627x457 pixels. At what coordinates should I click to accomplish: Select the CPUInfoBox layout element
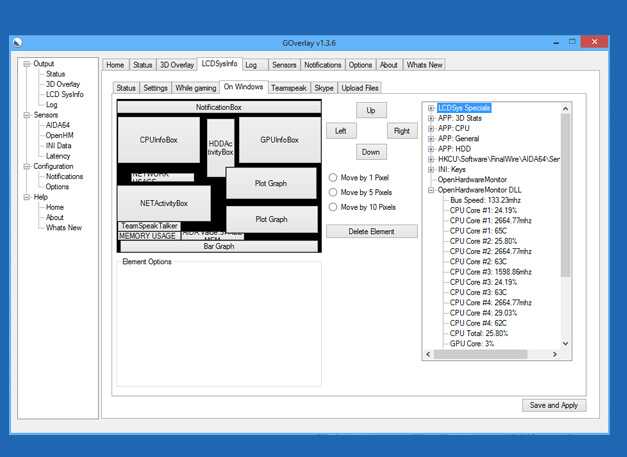click(x=158, y=140)
